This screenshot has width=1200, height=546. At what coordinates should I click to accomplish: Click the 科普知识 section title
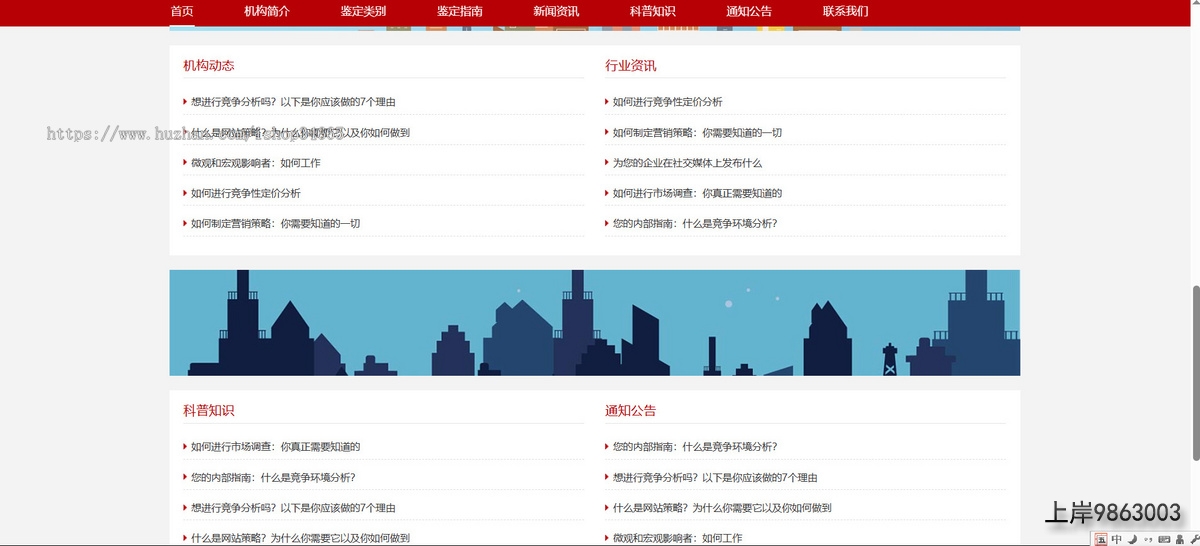(209, 411)
